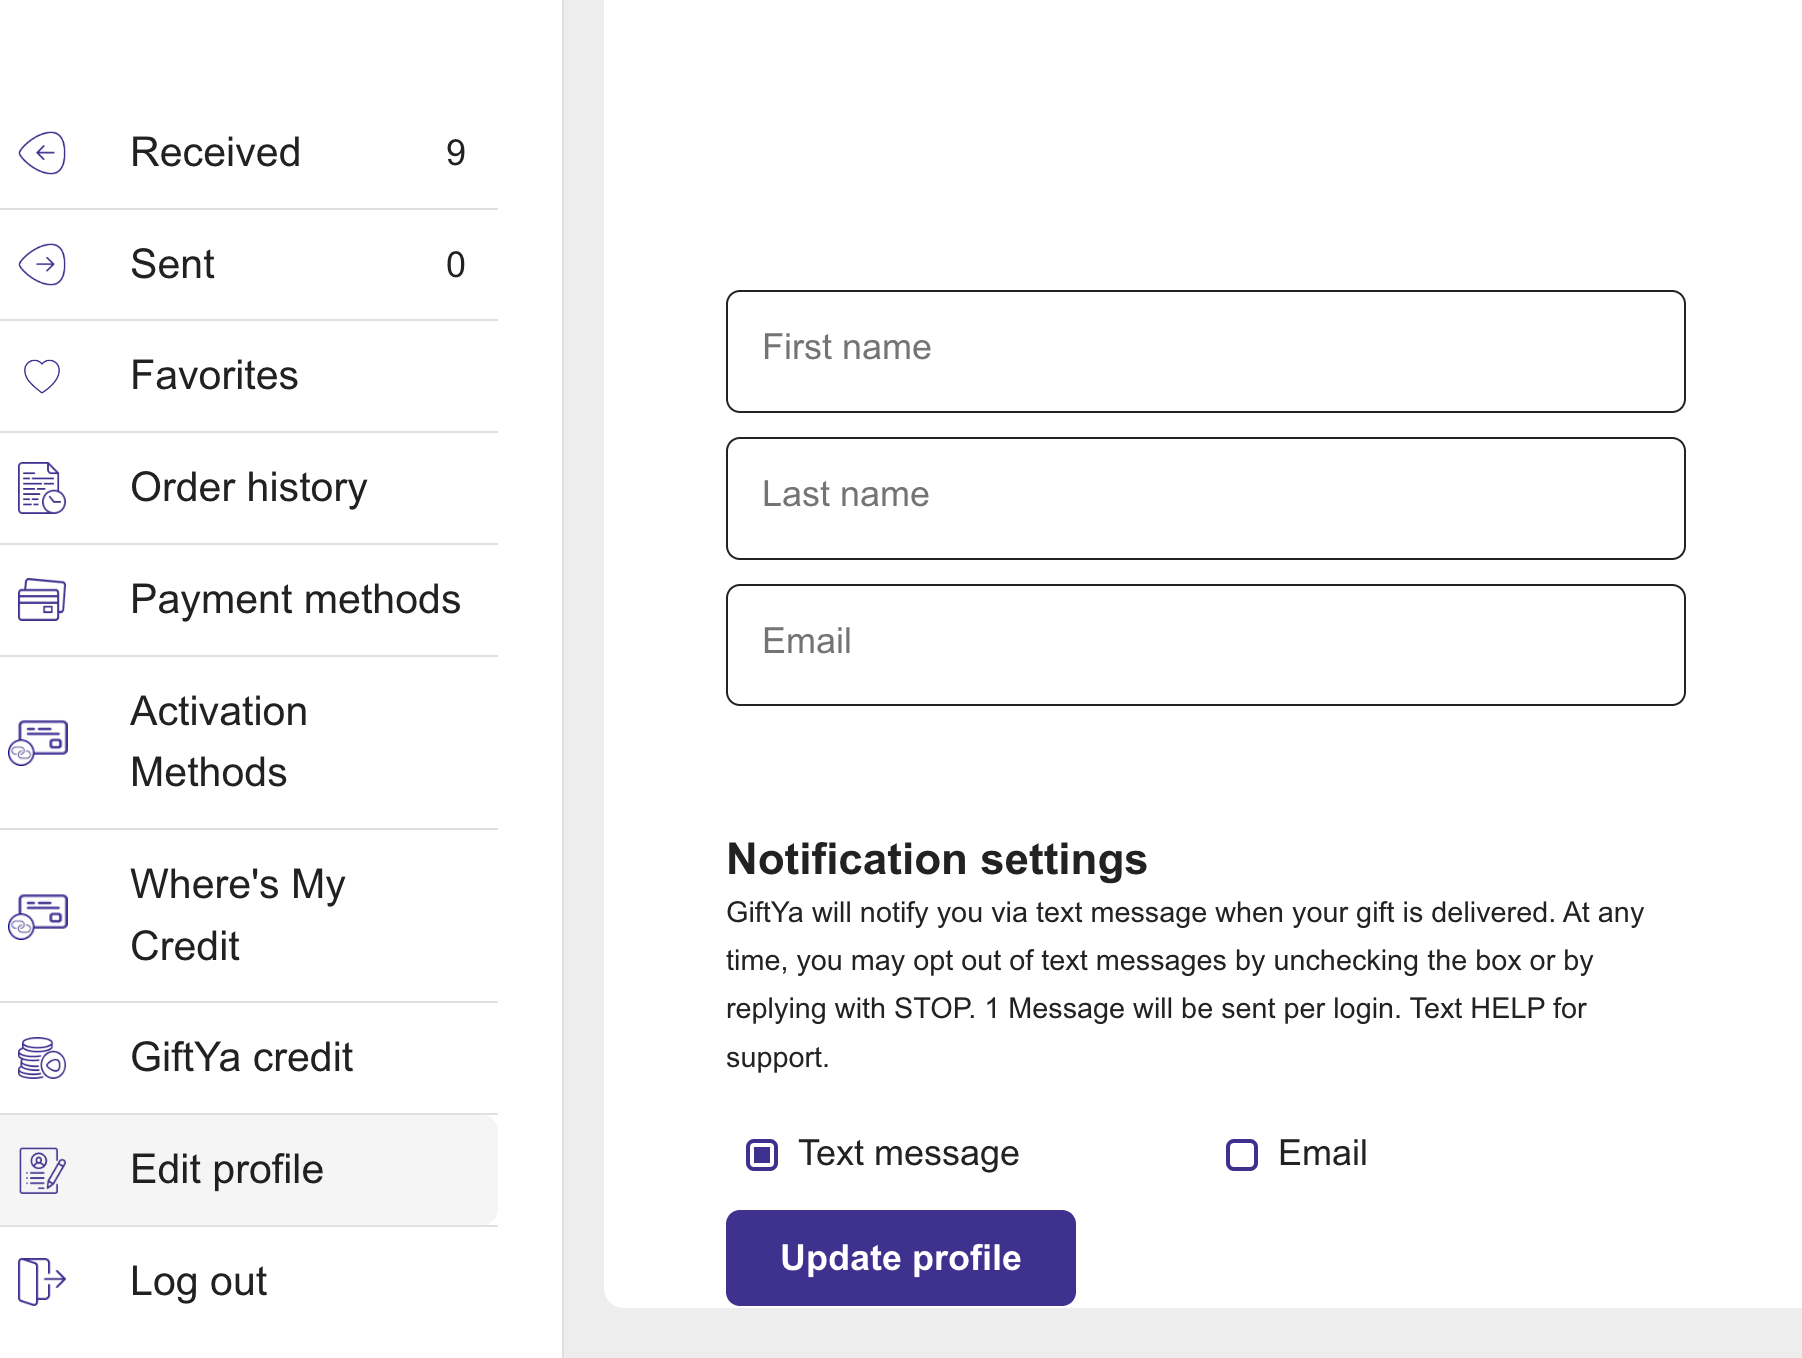The height and width of the screenshot is (1358, 1802).
Task: Click the Activation Methods icon
Action: [39, 743]
